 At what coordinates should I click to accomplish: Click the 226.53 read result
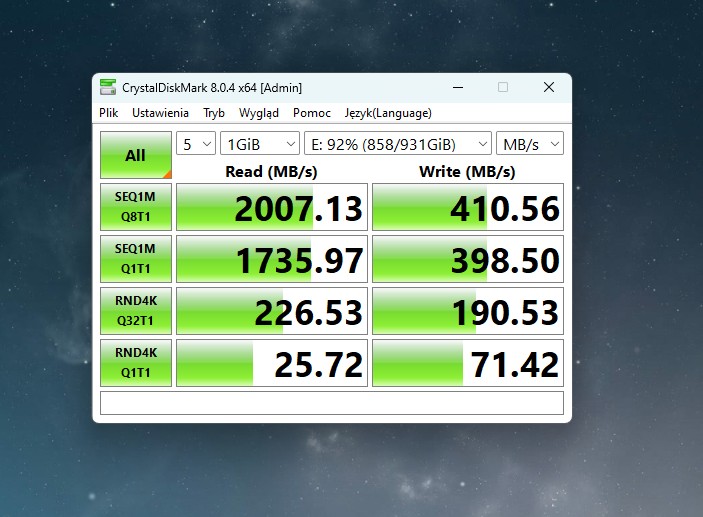[x=272, y=311]
